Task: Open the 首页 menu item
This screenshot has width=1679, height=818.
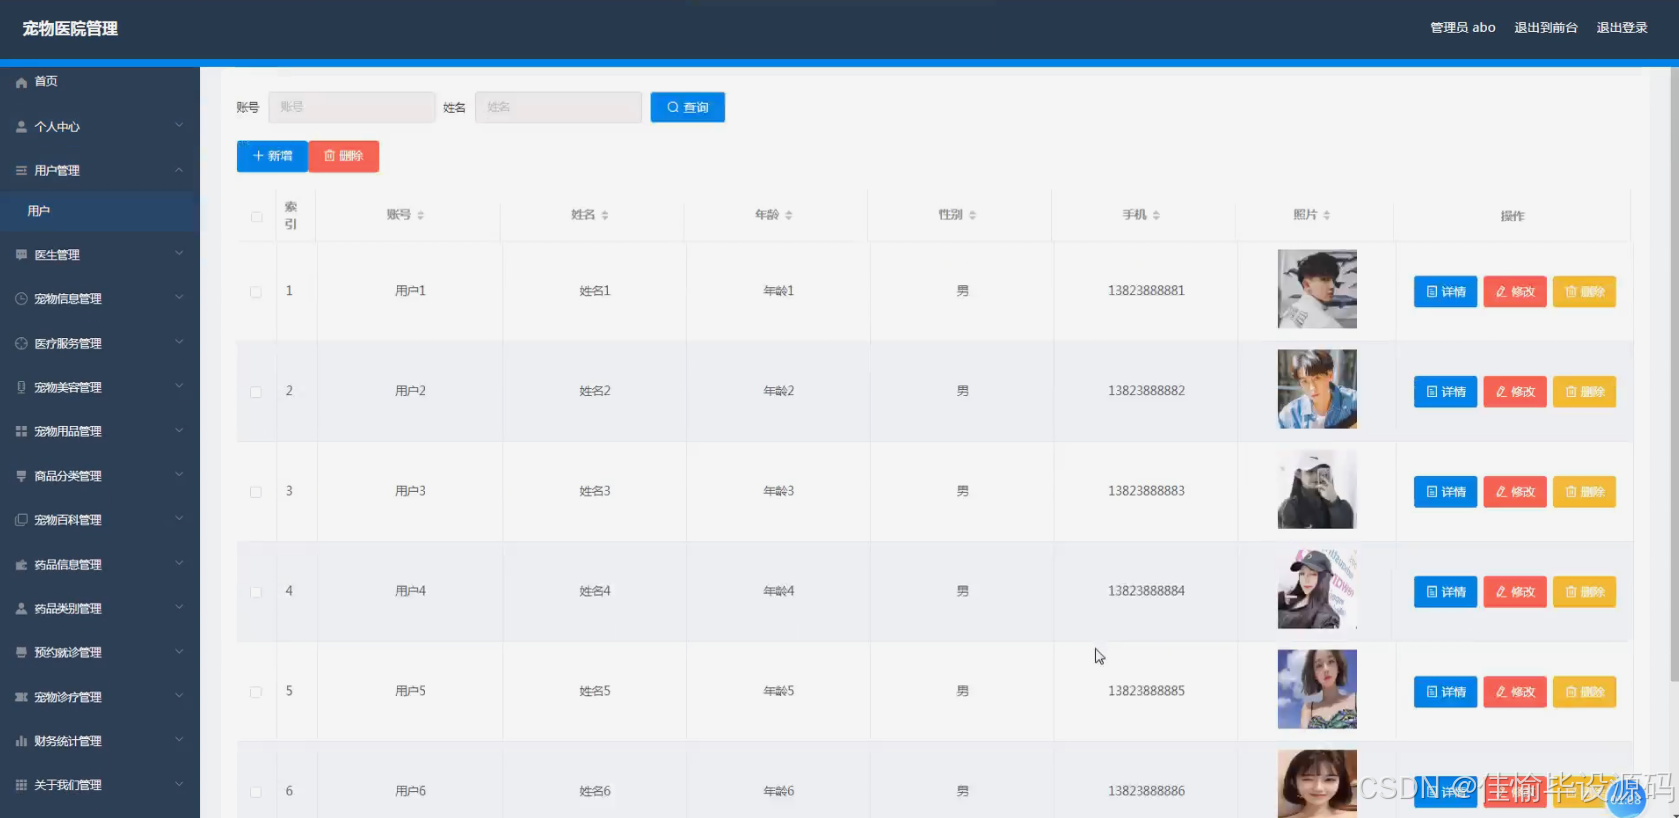Action: pyautogui.click(x=100, y=82)
